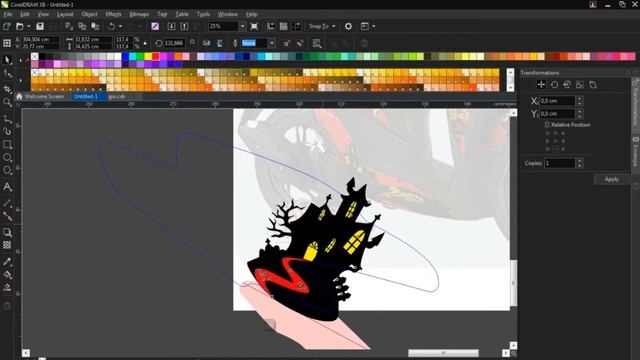640x360 pixels.
Task: Click the rotation angle input field
Action: pos(175,43)
